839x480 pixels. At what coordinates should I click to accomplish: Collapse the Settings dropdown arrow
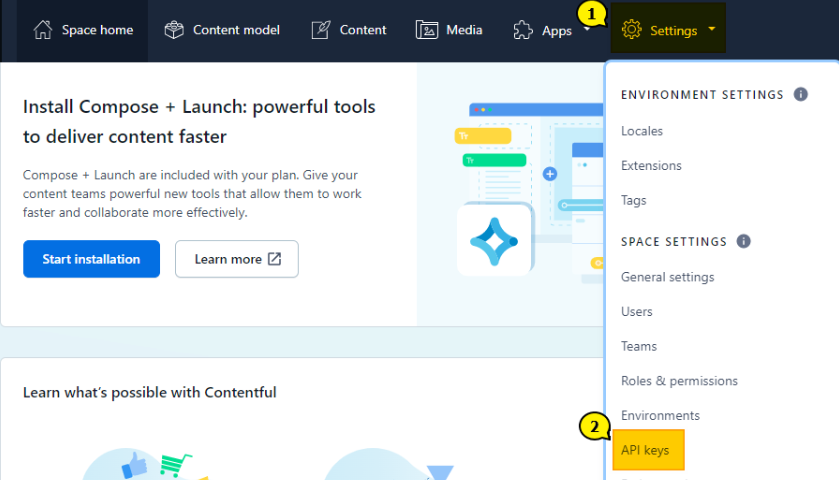tap(711, 29)
